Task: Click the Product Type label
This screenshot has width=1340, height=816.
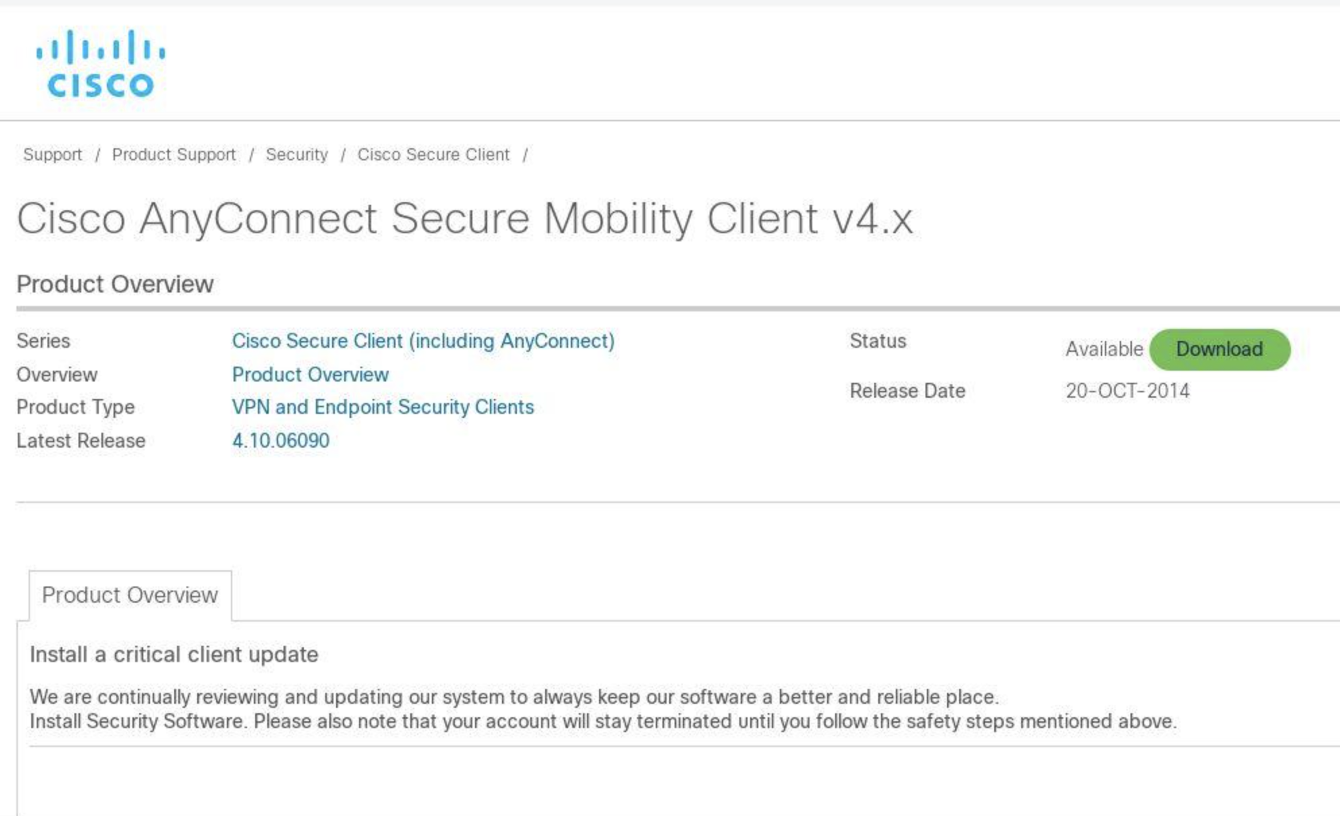Action: (76, 407)
